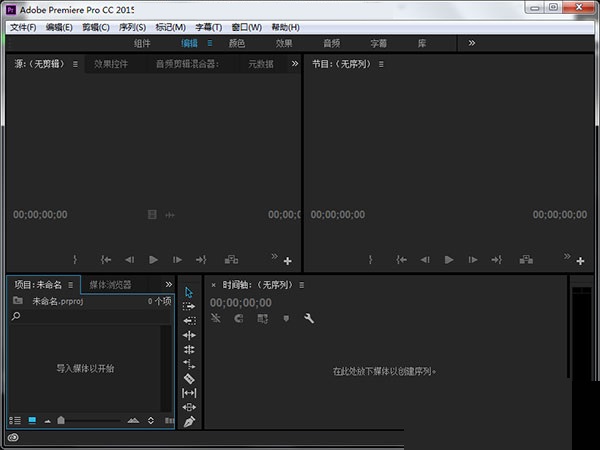Adjust the project thumbnail zoom slider
Viewport: 600px width, 450px height.
coord(61,420)
